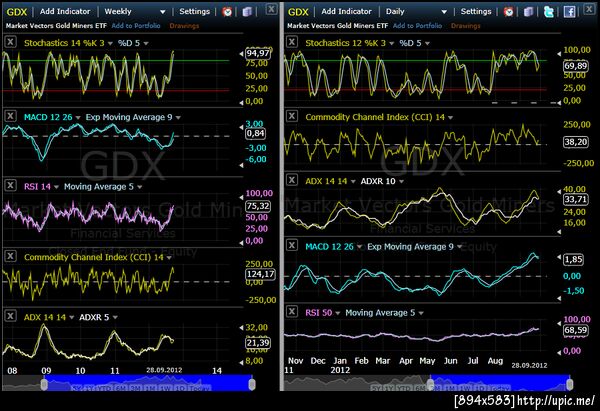
Task: Expand Weekly MACD 12 26 dropdown arrow
Action: (x=78, y=118)
